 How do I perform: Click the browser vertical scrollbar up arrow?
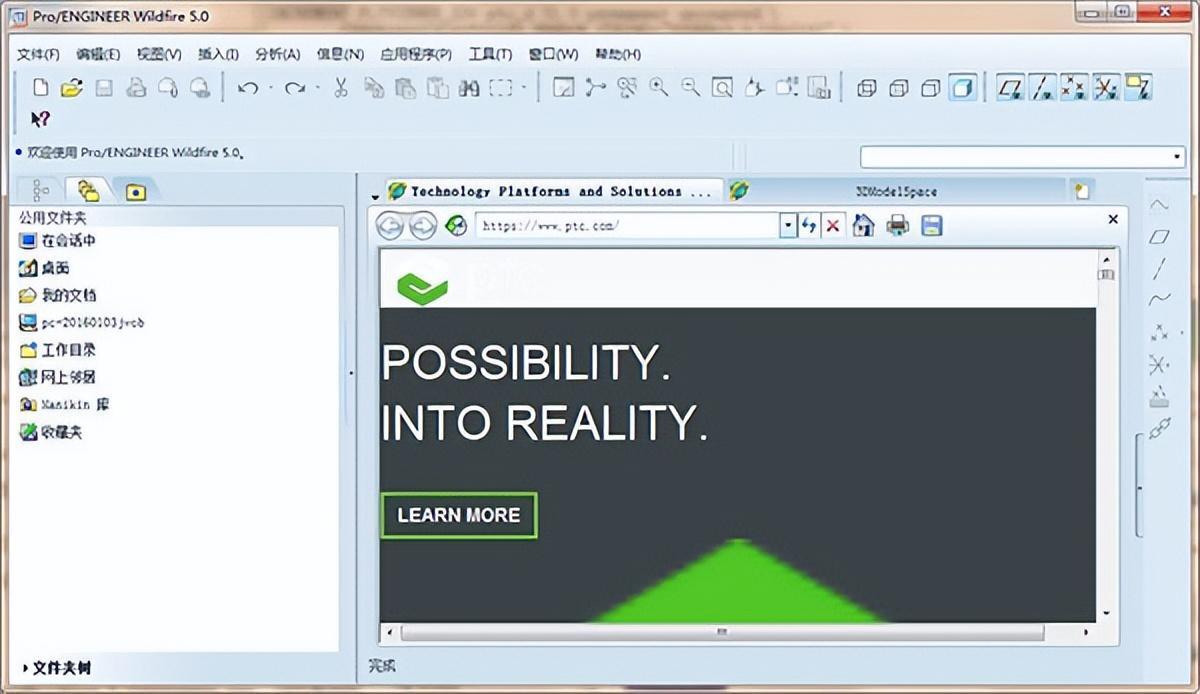pyautogui.click(x=1106, y=258)
